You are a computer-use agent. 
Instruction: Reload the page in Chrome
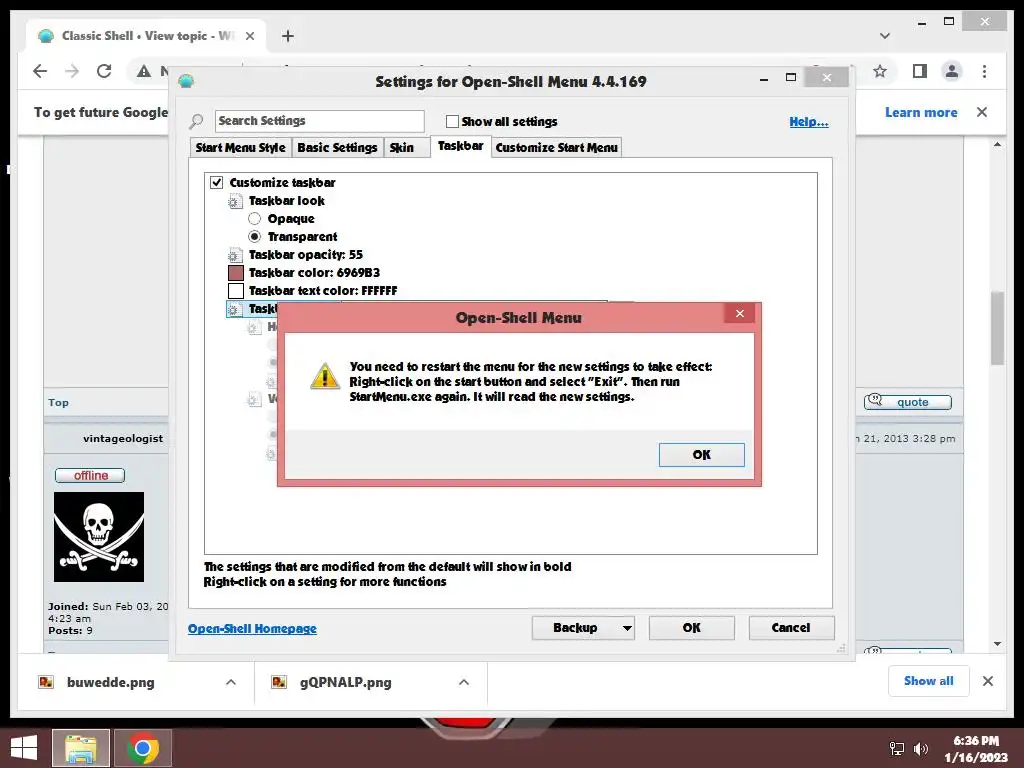click(x=104, y=71)
